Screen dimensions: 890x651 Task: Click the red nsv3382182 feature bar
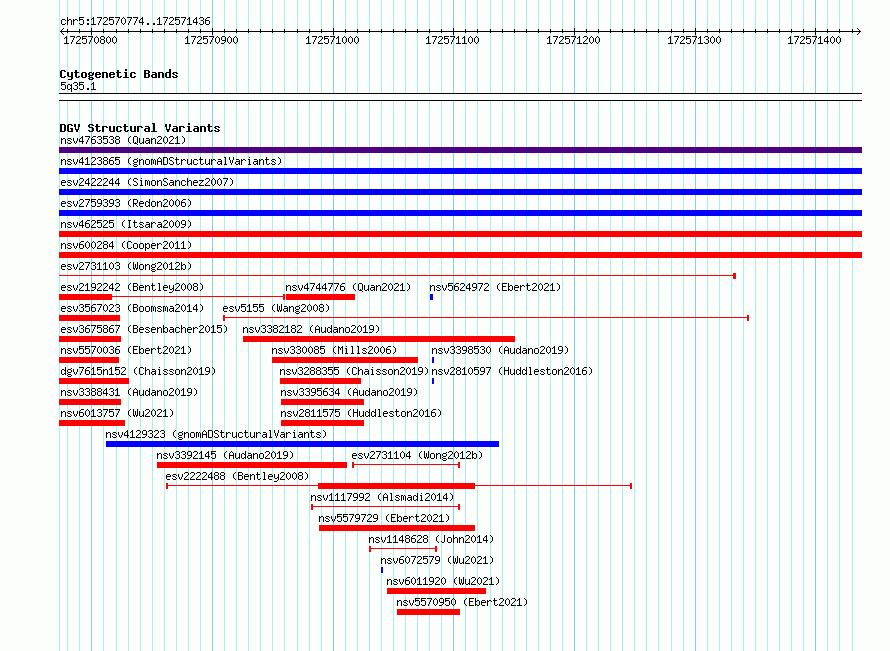[379, 339]
